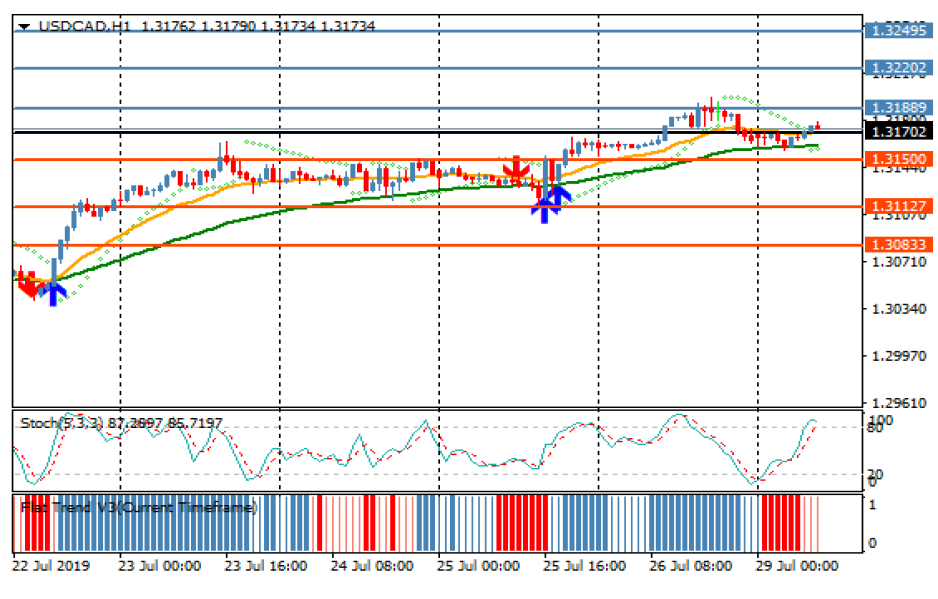Click the 29 Jul 00:00 time label
The width and height of the screenshot is (938, 599).
tap(797, 566)
